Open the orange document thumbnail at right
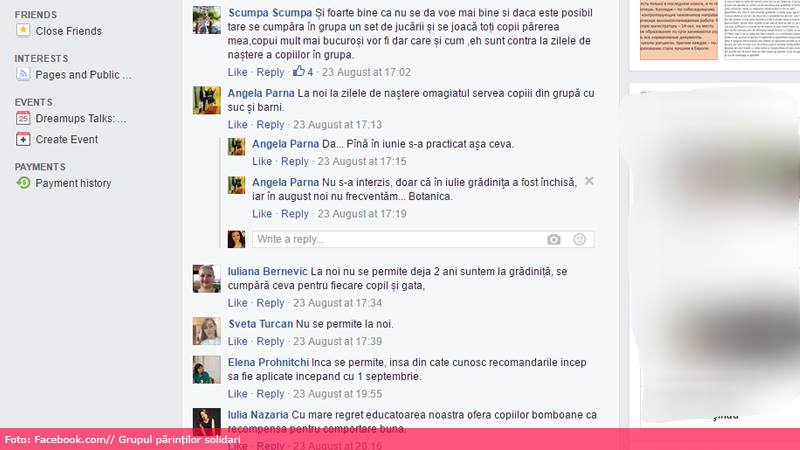Viewport: 800px width, 450px height. coord(679,30)
